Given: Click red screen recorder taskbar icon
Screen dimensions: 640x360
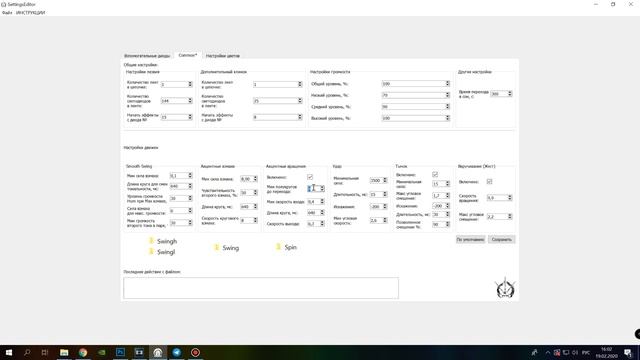Looking at the screenshot, I should 196,352.
